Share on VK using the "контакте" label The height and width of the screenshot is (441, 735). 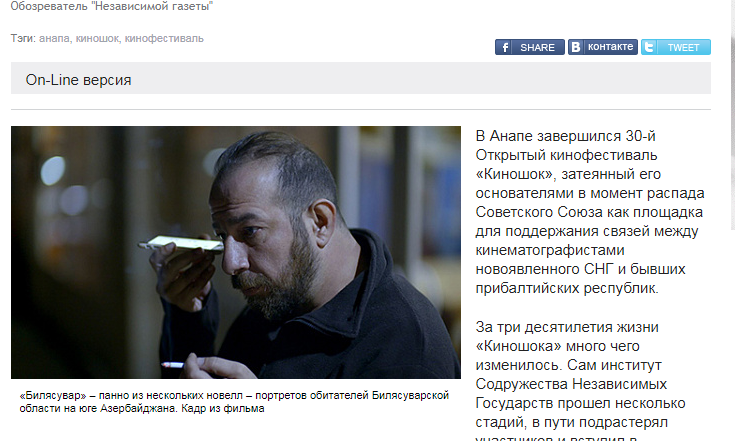[610, 47]
